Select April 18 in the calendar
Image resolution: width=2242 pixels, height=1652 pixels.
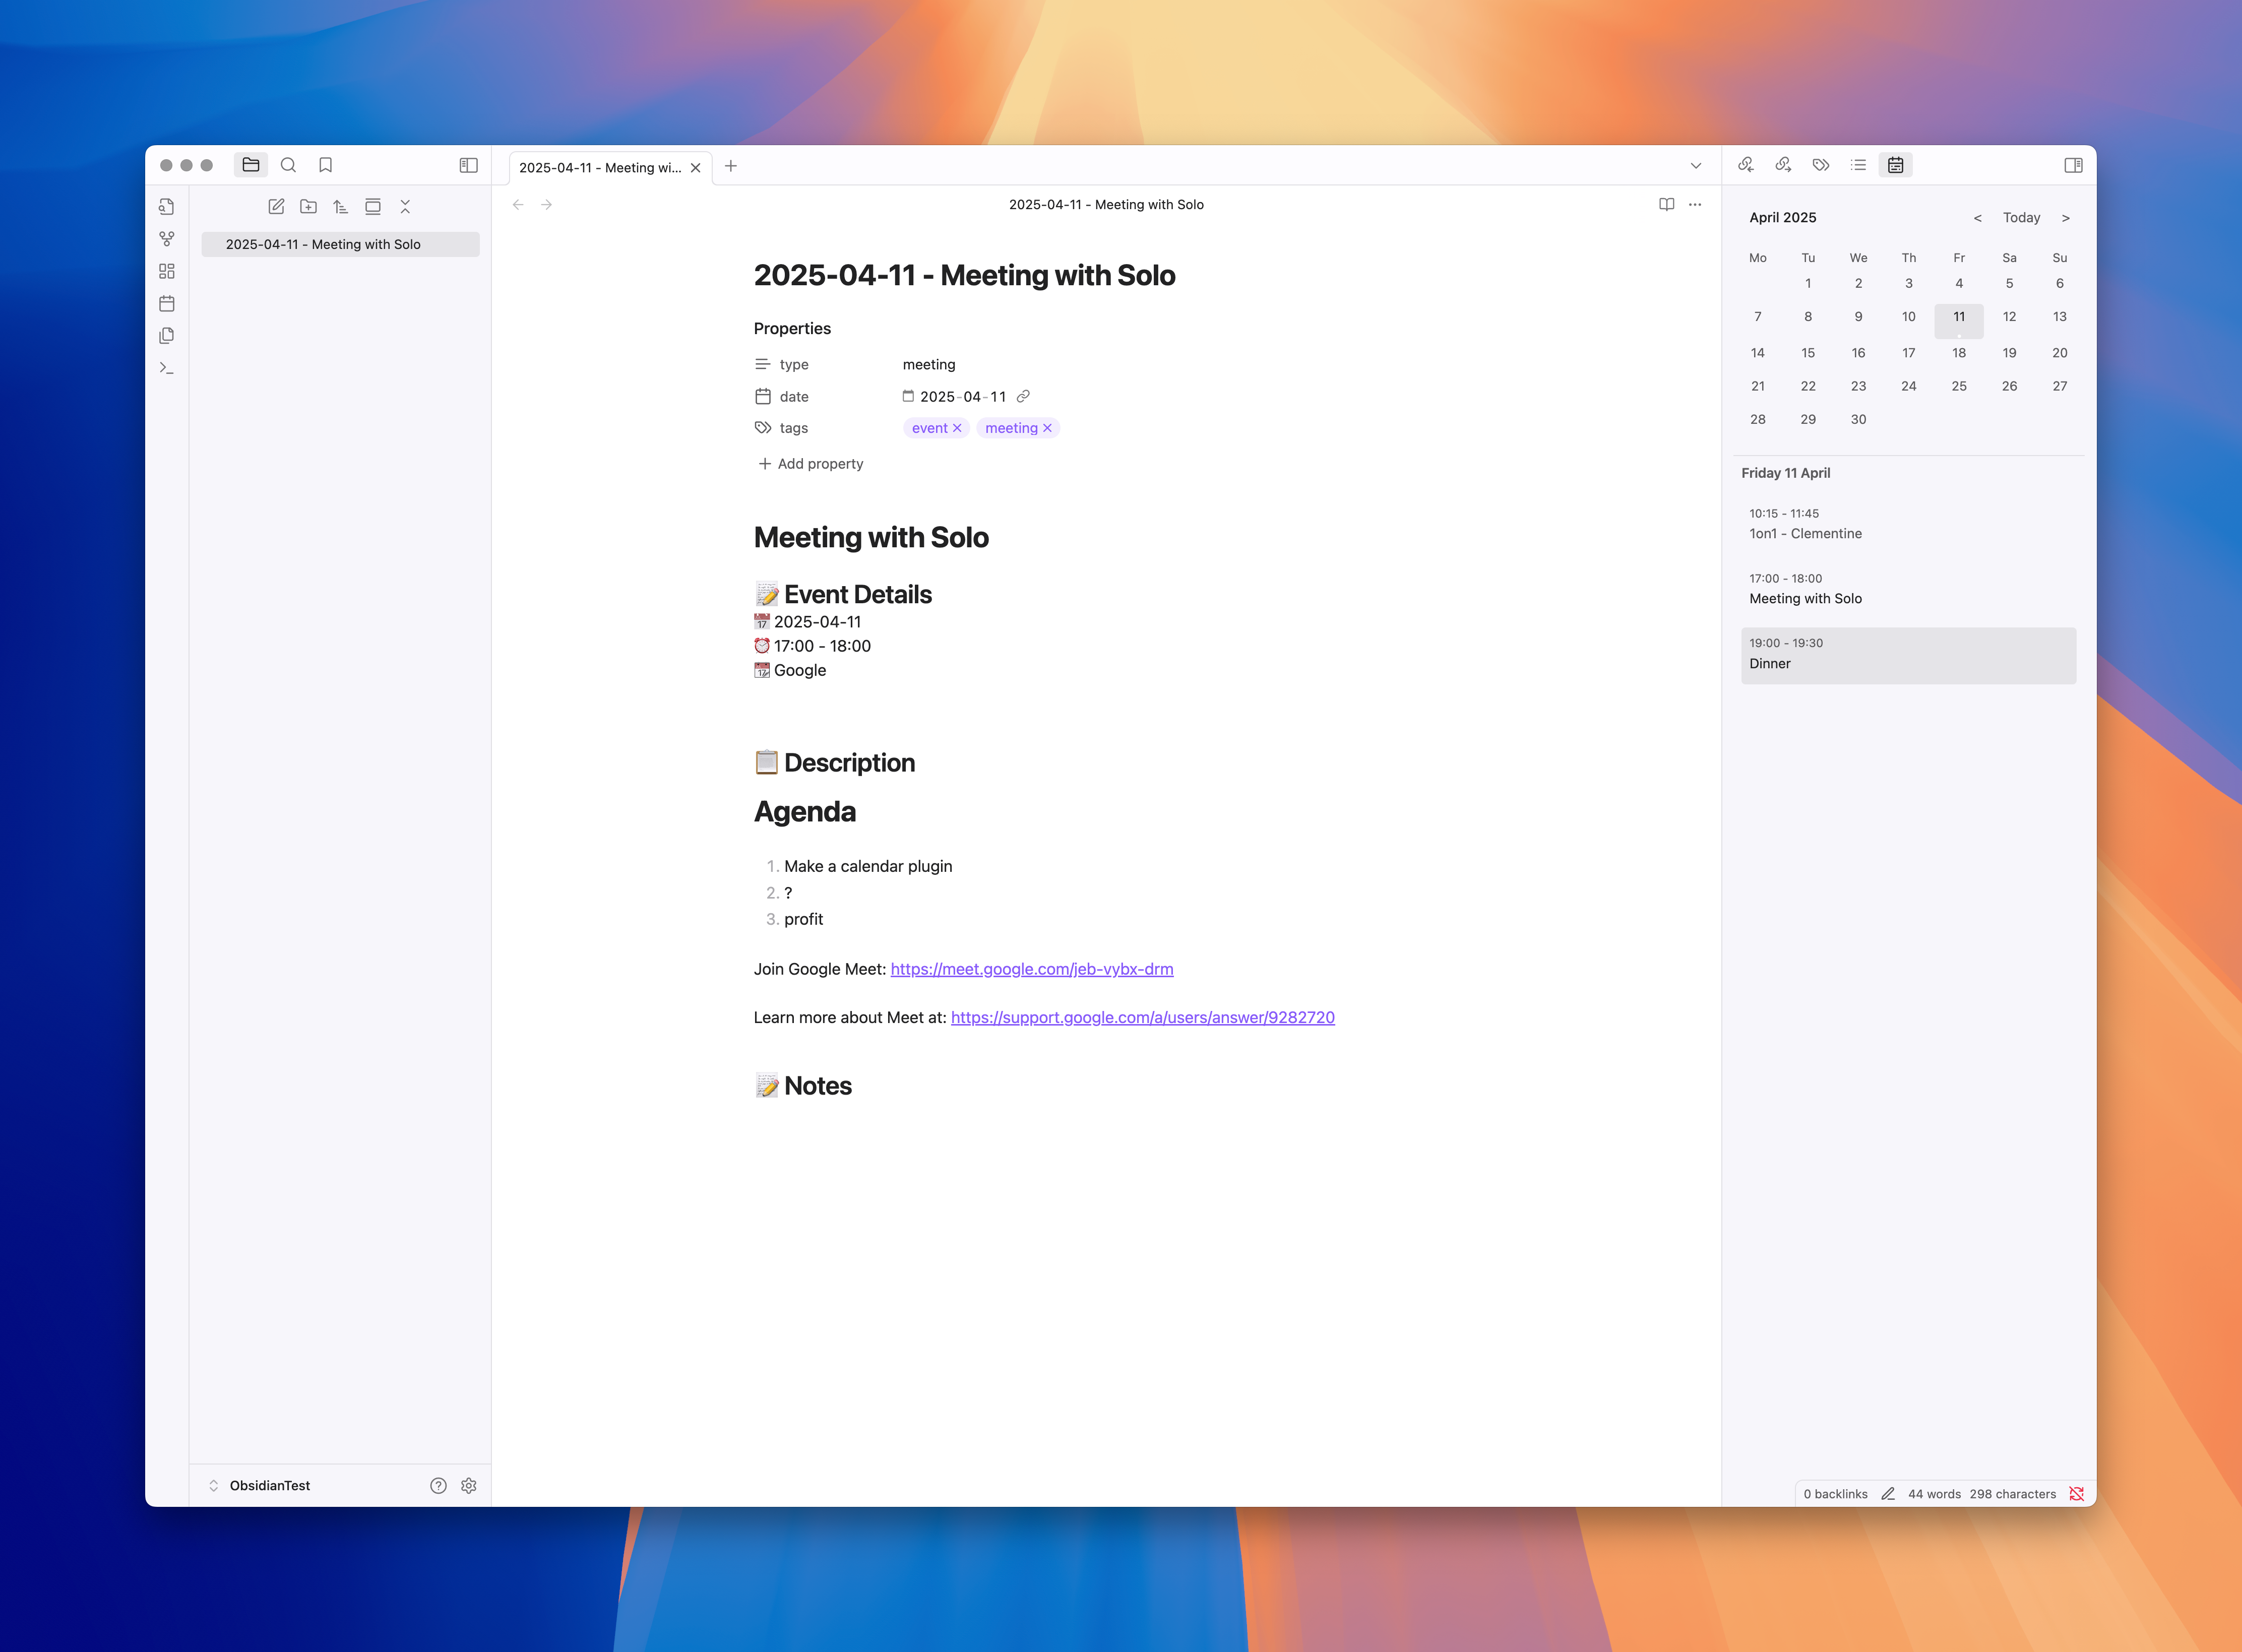[x=1958, y=353]
